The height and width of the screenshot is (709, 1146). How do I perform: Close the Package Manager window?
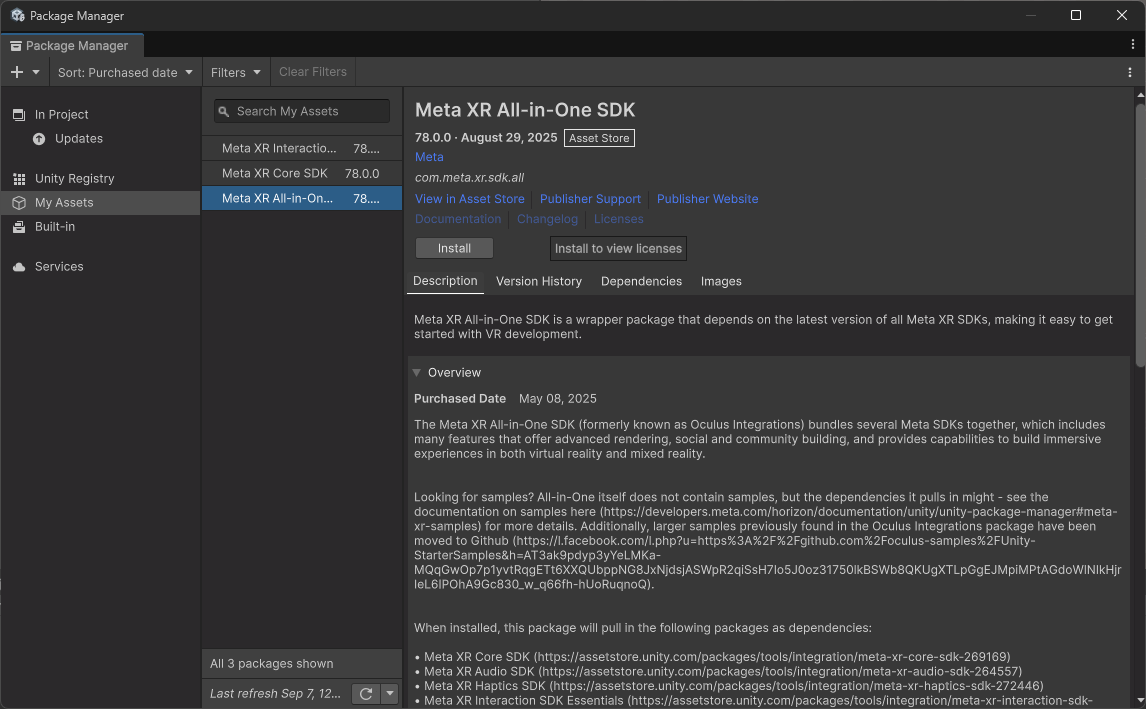1122,15
